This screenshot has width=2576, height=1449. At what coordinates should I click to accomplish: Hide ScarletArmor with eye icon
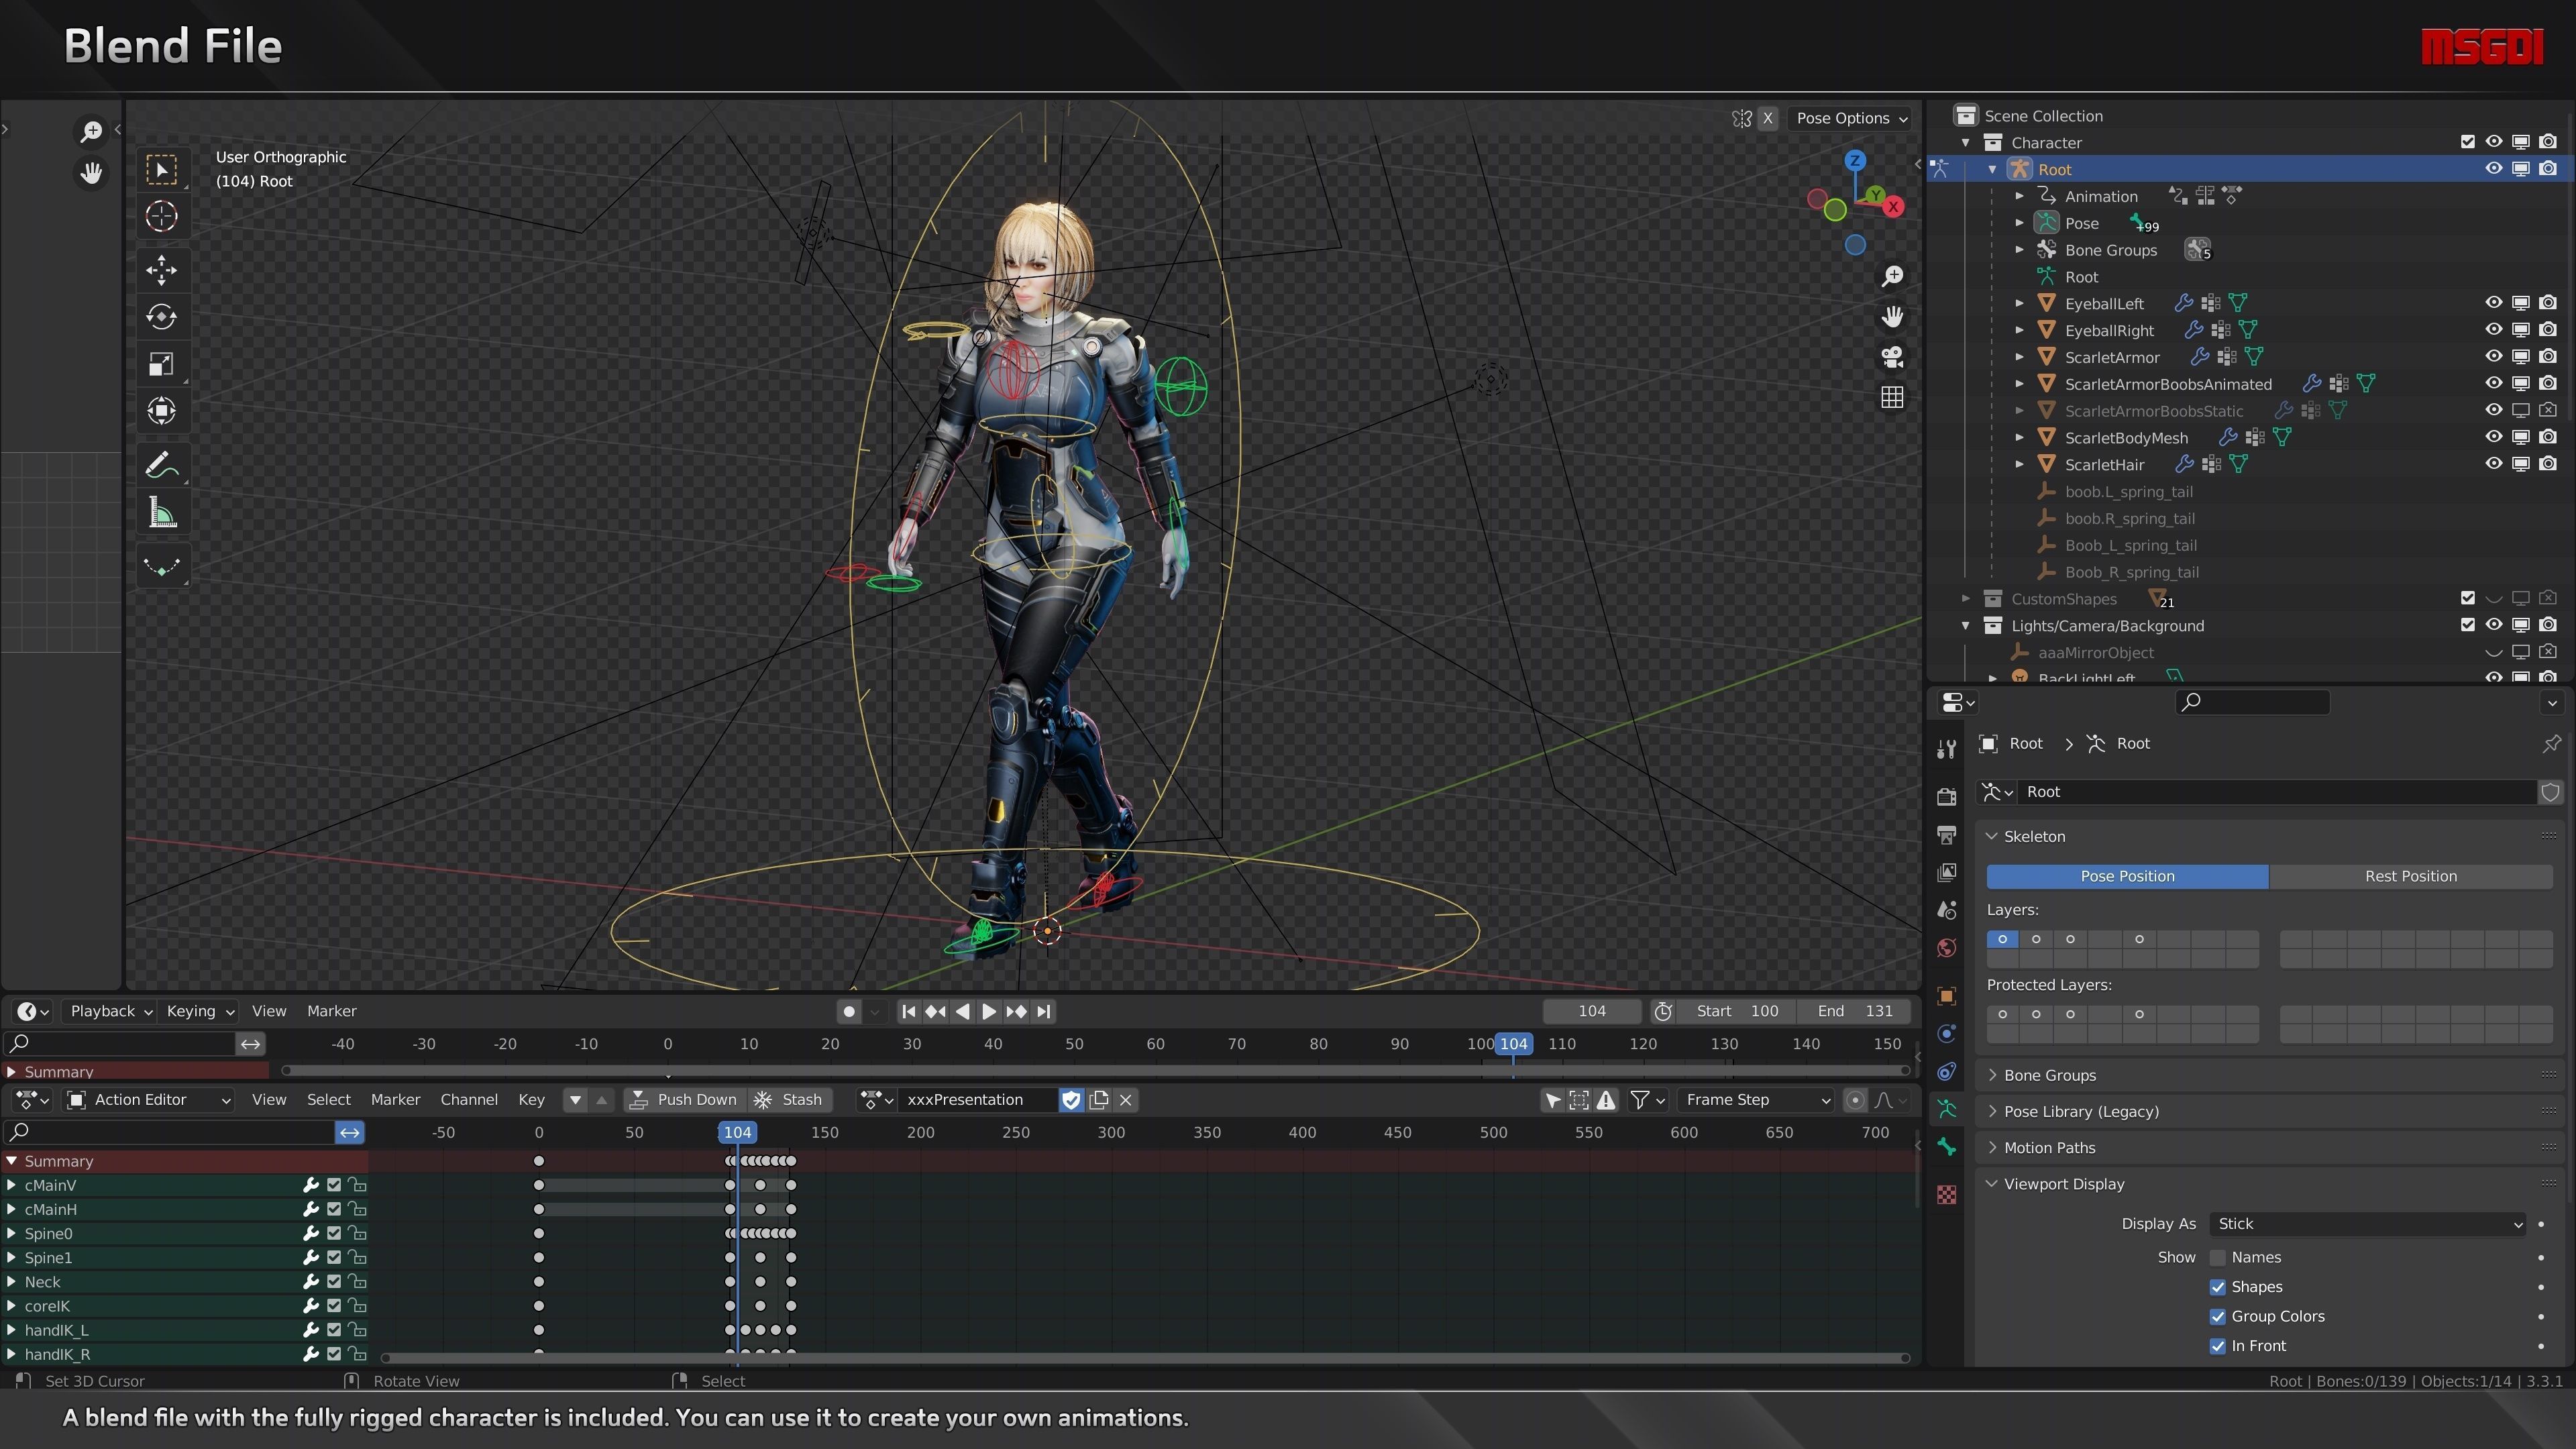coord(2494,356)
